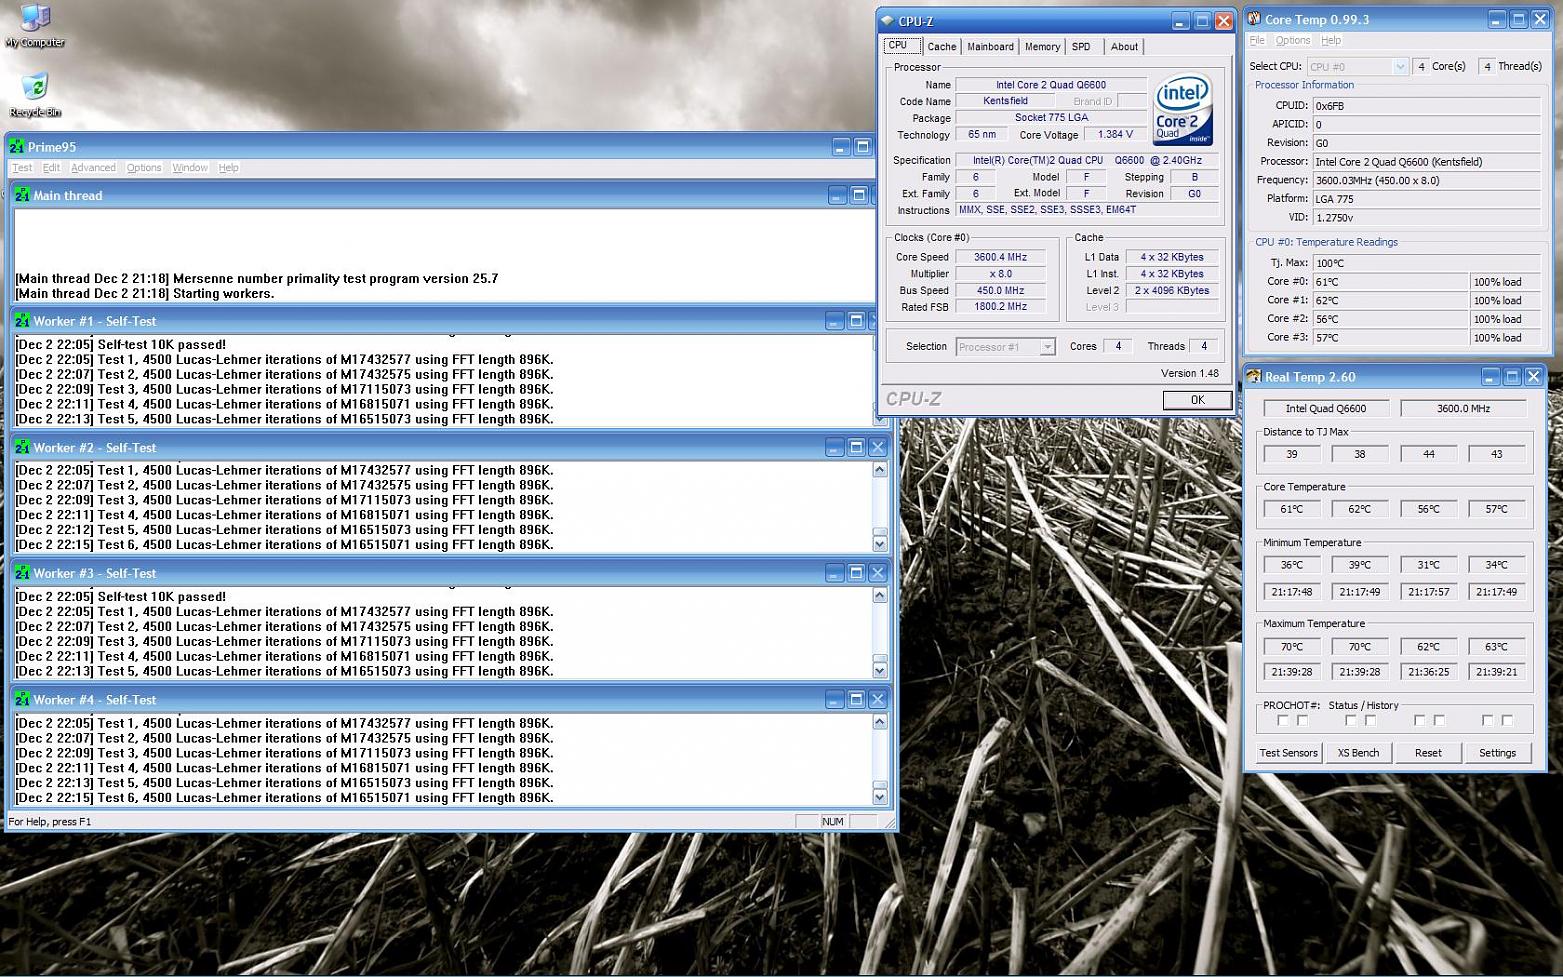Open the File menu in Core Temp
The width and height of the screenshot is (1563, 977).
tap(1257, 41)
